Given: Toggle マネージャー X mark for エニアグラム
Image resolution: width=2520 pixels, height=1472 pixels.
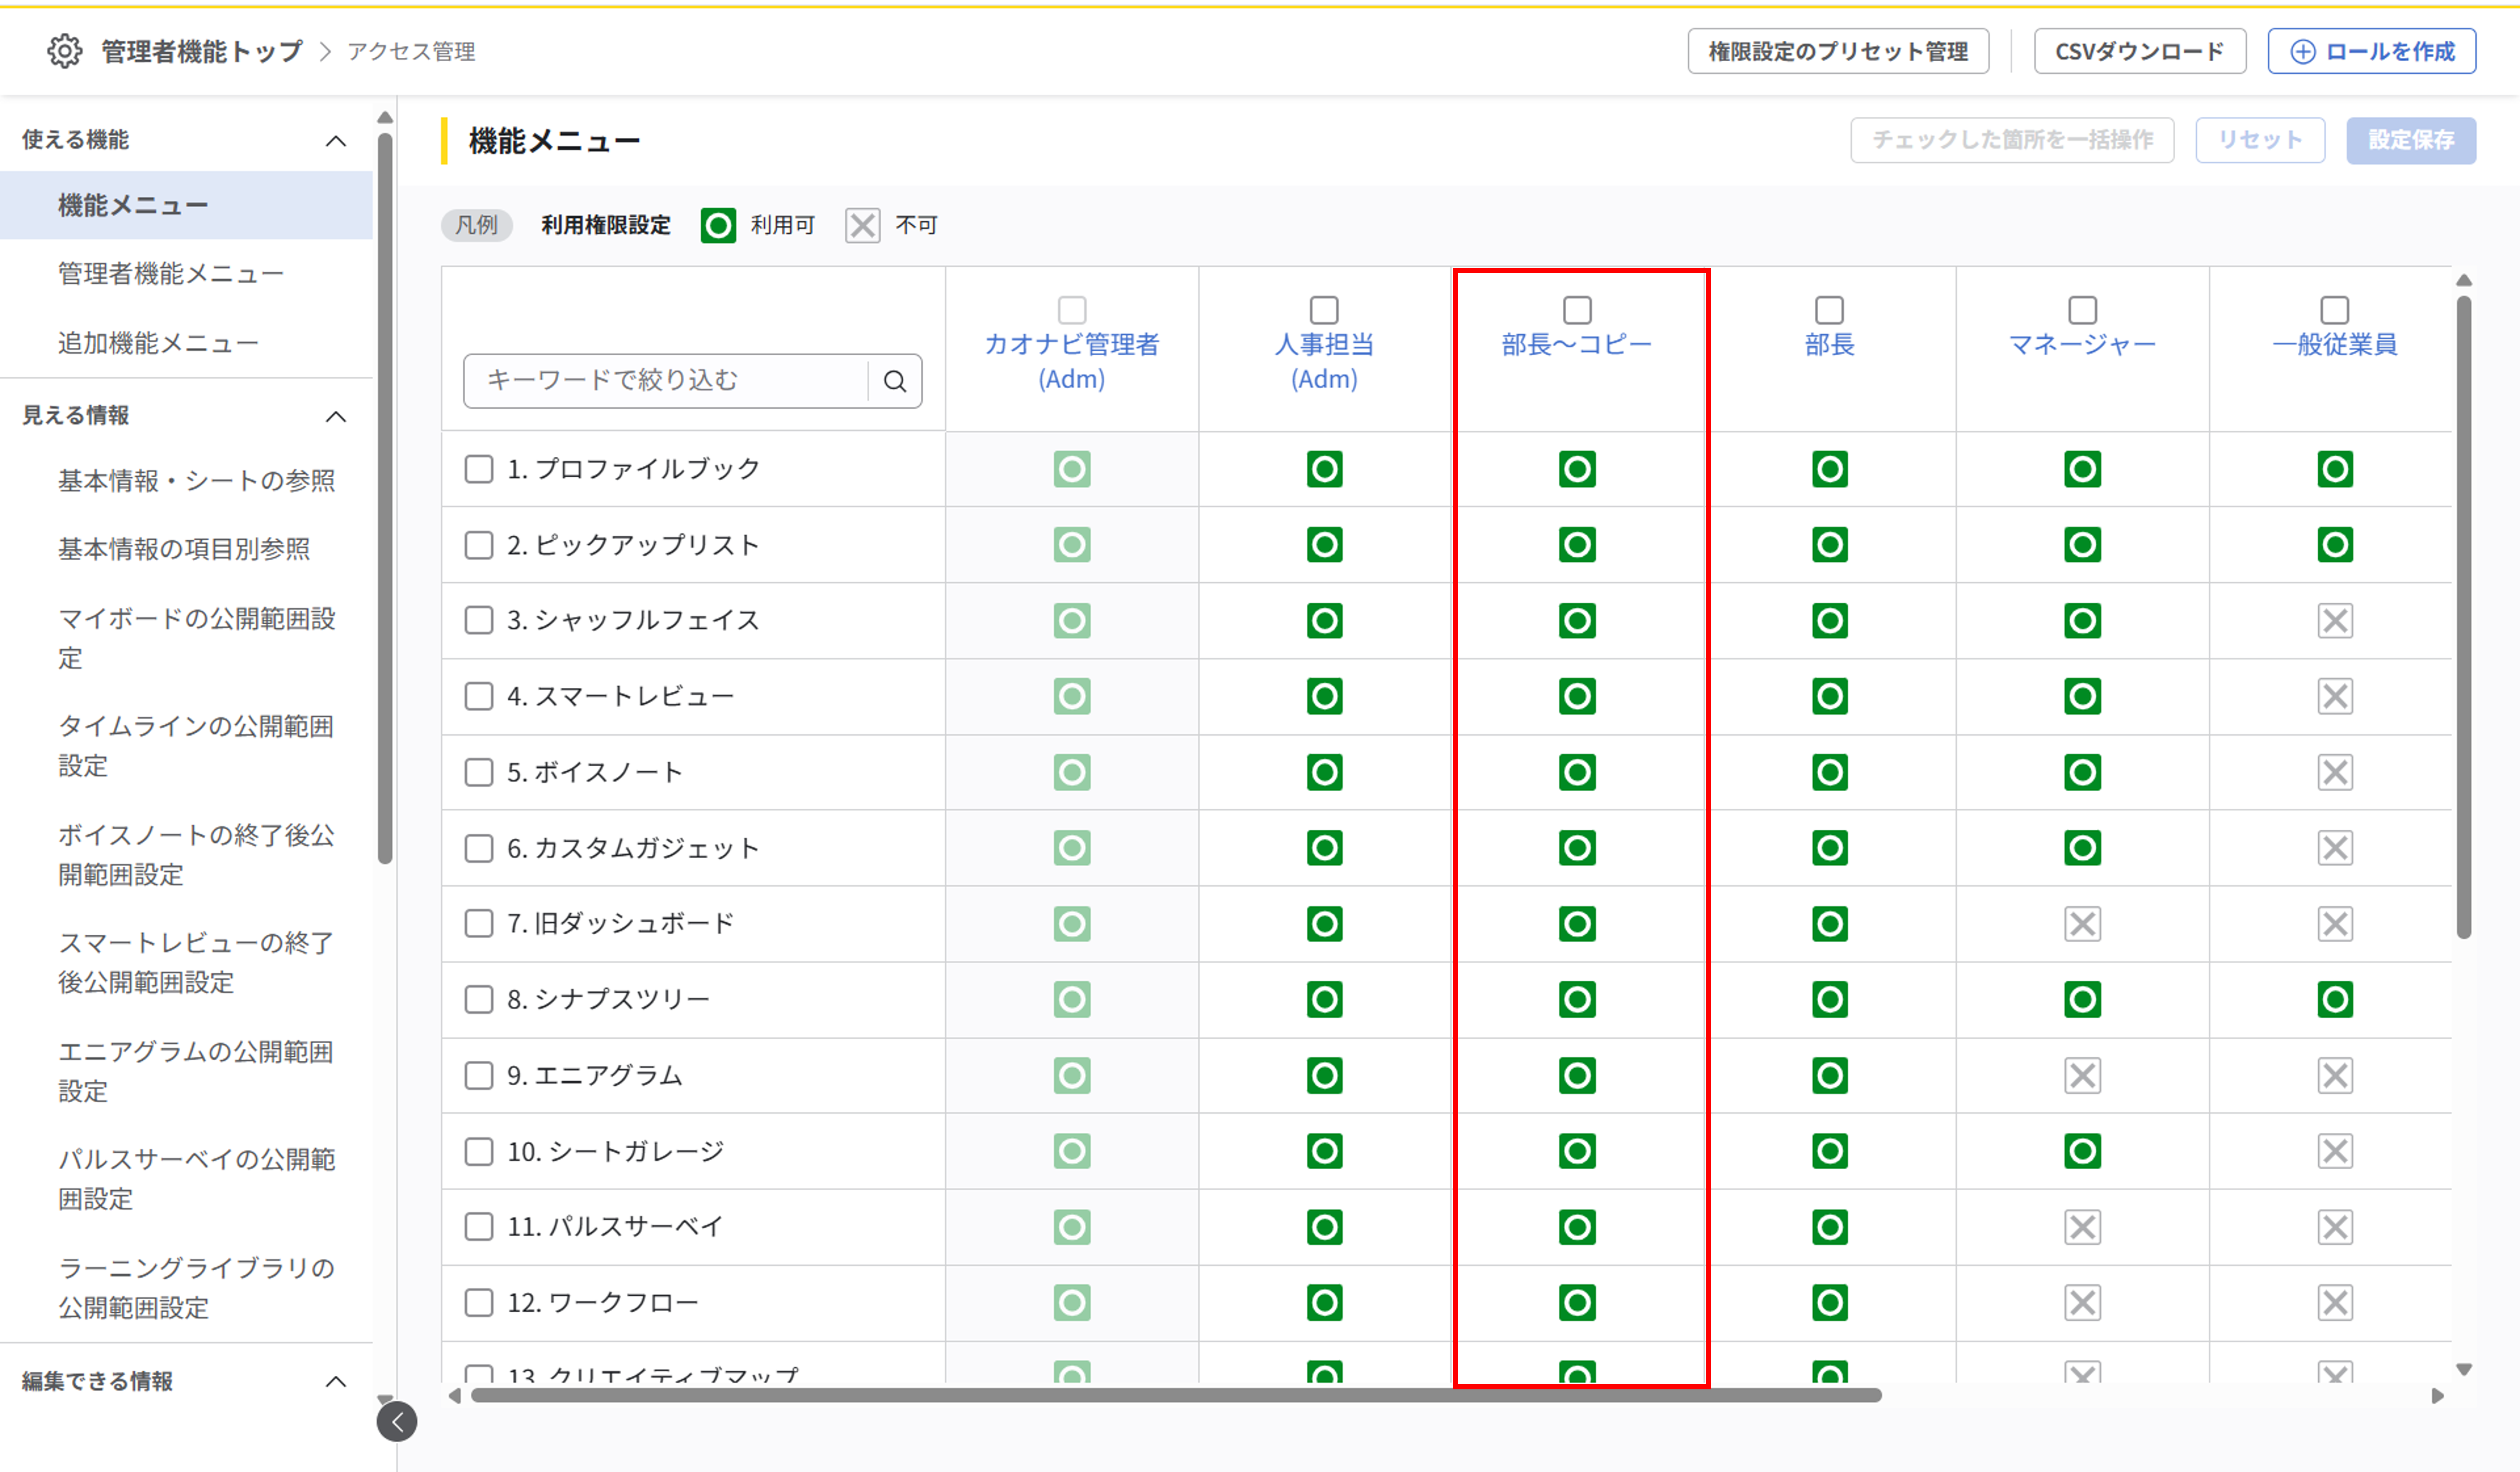Looking at the screenshot, I should point(2082,1076).
